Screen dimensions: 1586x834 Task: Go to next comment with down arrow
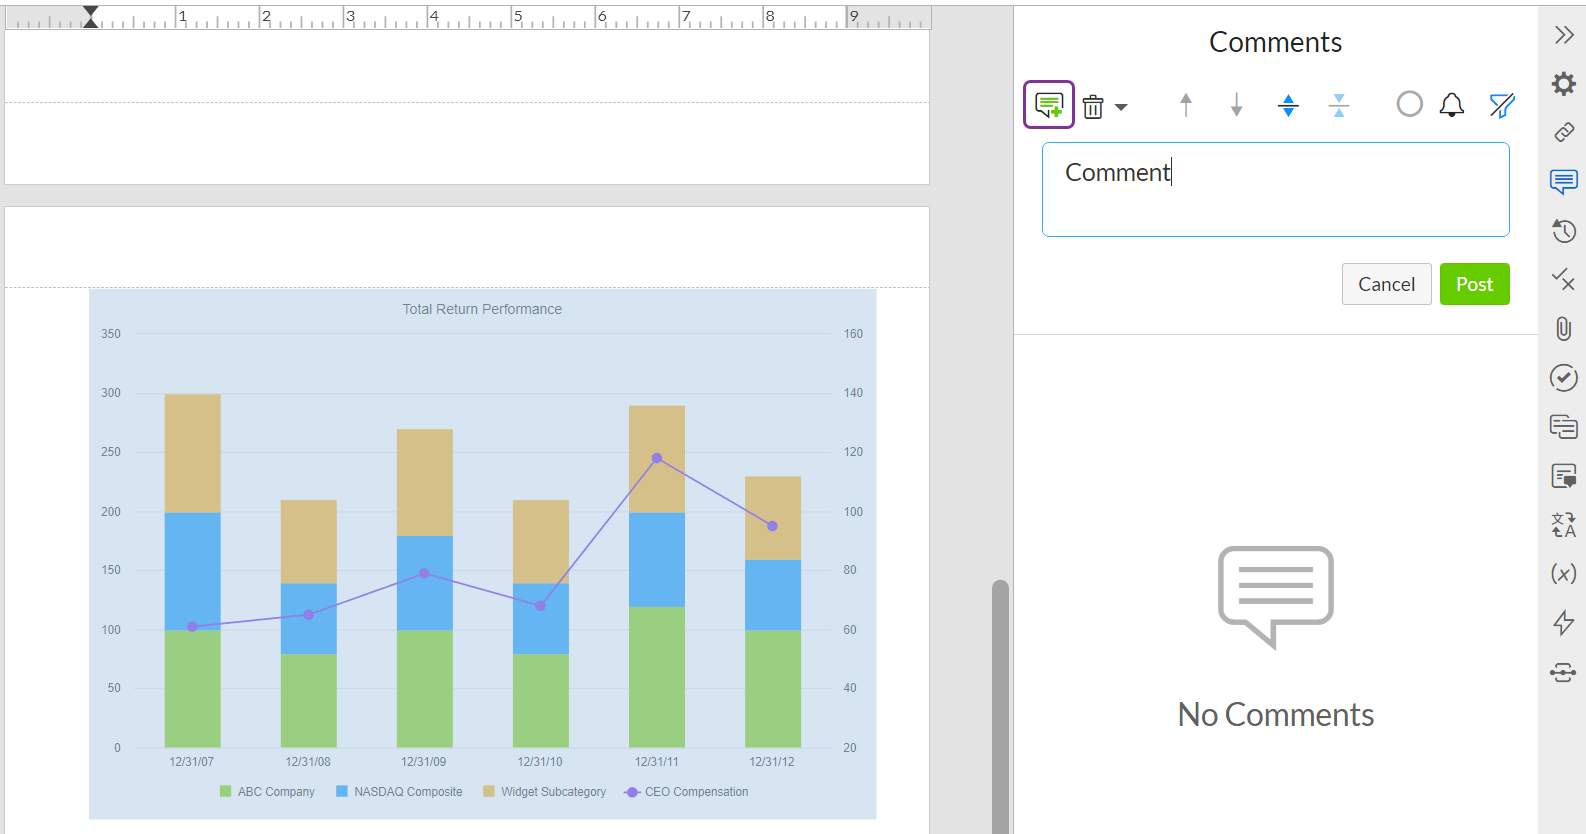click(x=1237, y=105)
